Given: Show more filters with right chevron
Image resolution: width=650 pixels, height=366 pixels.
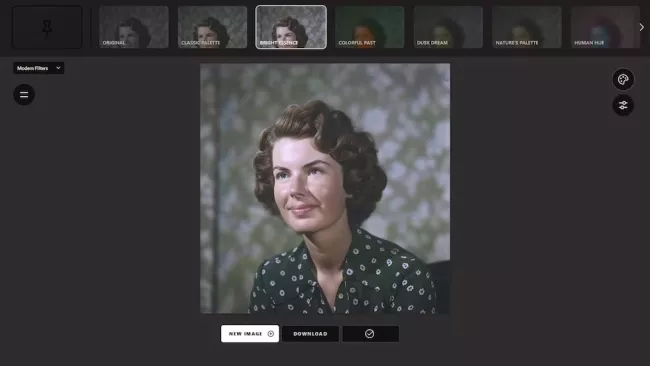Looking at the screenshot, I should pyautogui.click(x=642, y=27).
